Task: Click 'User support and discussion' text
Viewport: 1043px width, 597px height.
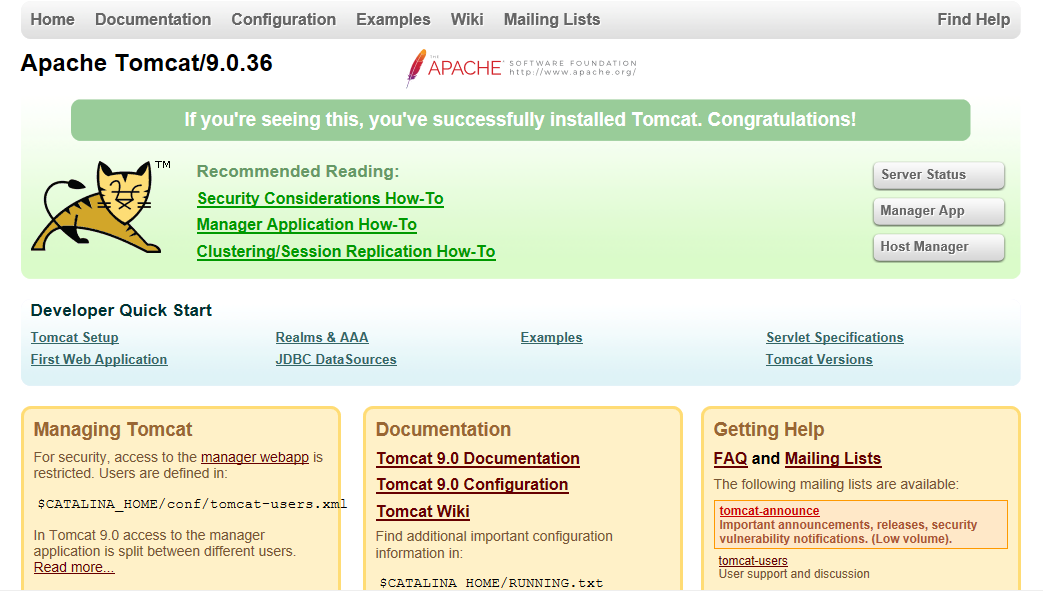Action: 794,574
